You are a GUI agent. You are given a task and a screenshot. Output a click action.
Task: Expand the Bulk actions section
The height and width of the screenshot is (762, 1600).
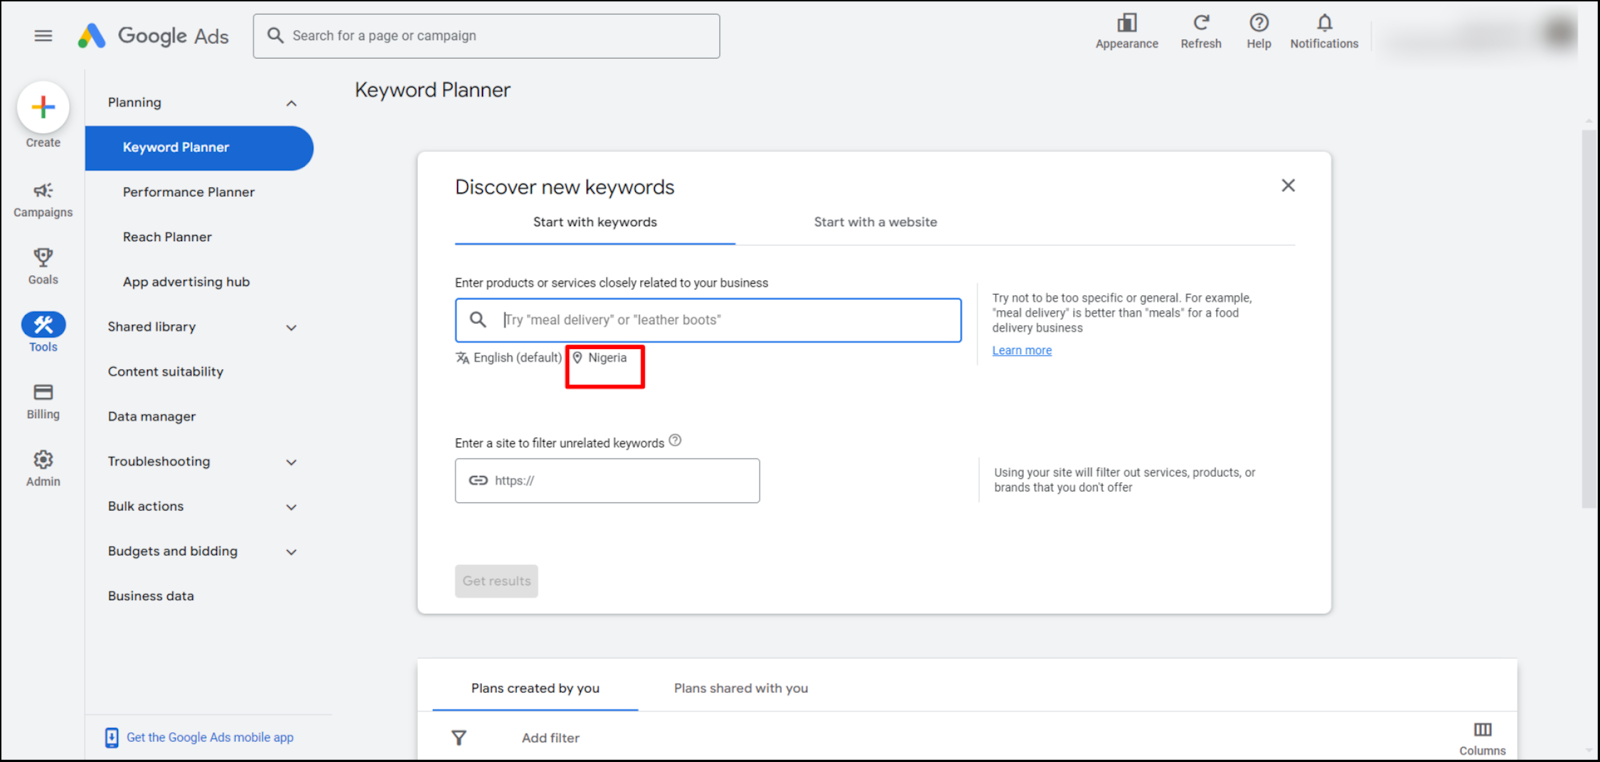[x=291, y=507]
